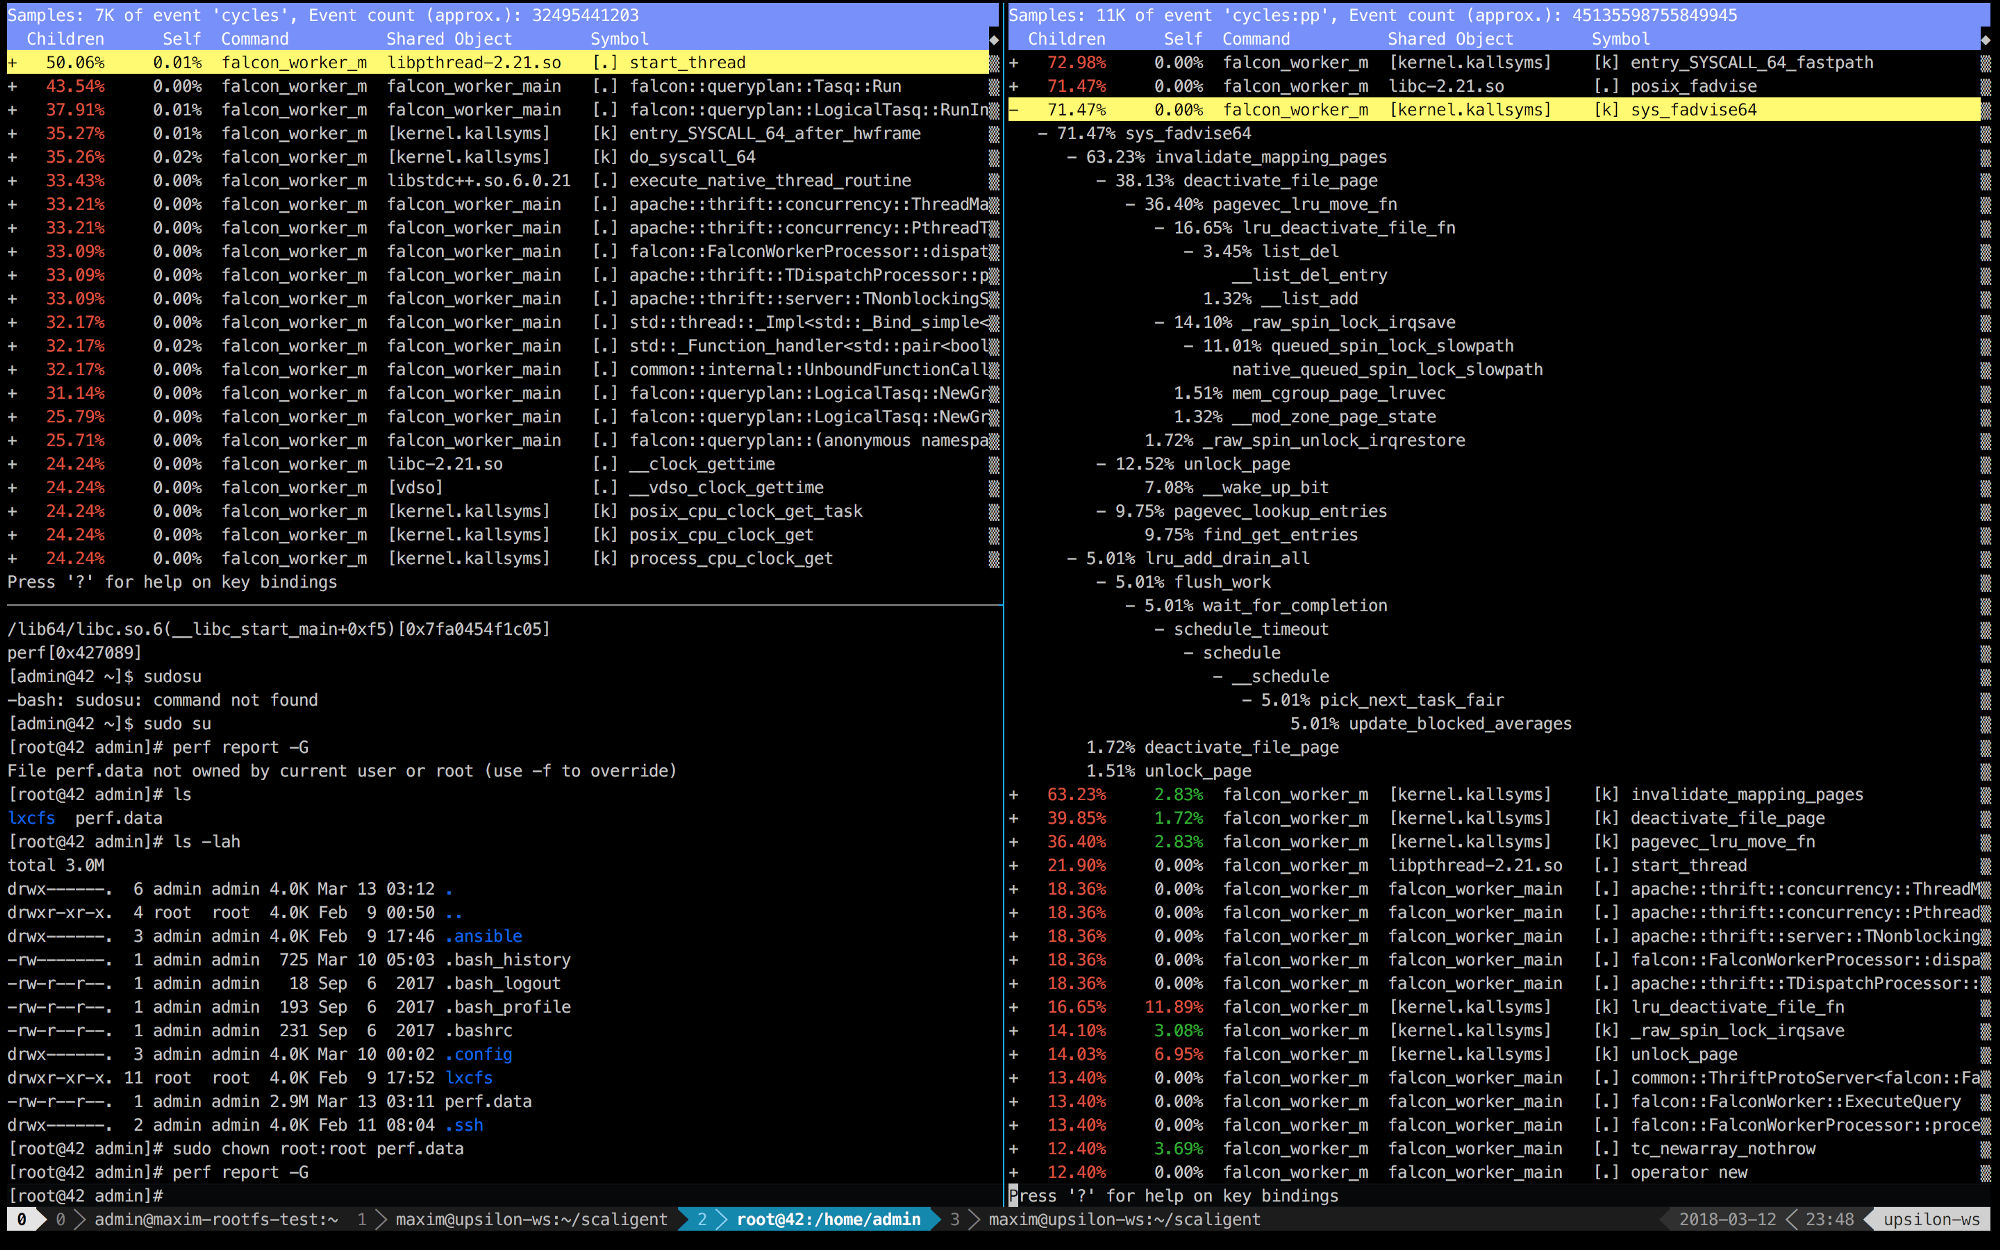This screenshot has height=1250, width=2000.
Task: Select tmux window 1 maxim@upsilon-ws:~/scaligent
Action: click(x=530, y=1220)
